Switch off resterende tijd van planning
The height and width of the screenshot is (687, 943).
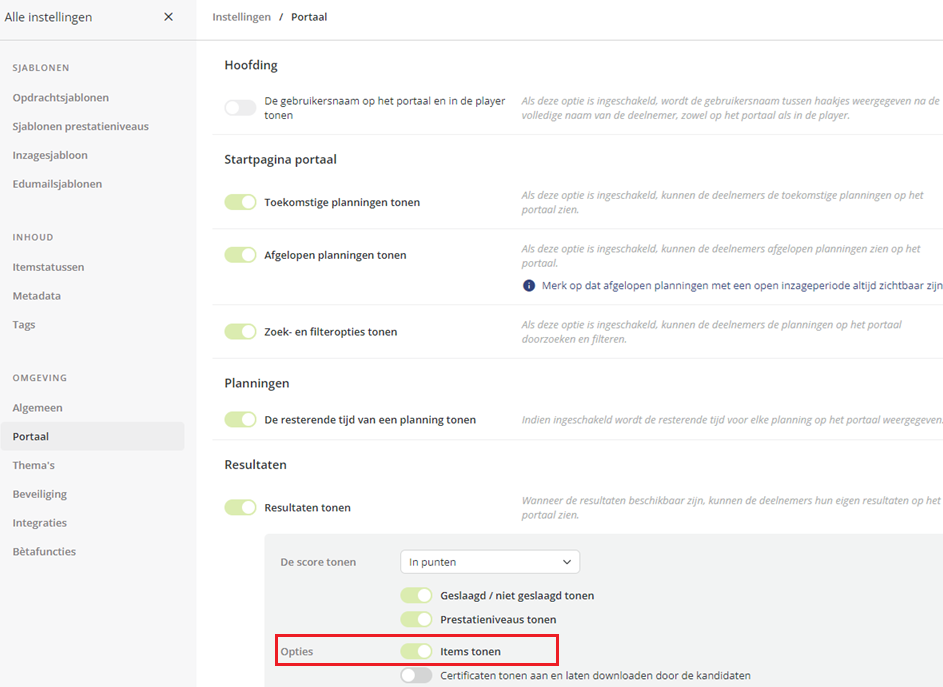[240, 419]
